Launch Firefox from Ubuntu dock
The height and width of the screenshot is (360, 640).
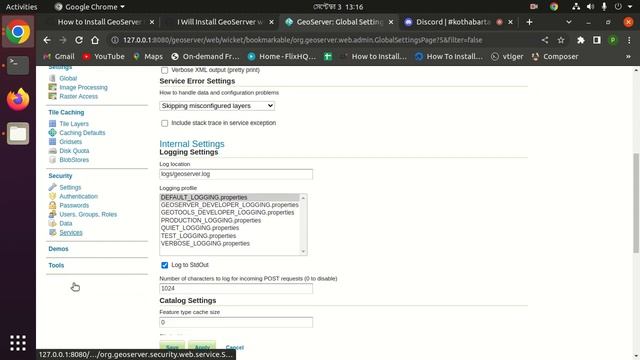point(18,99)
